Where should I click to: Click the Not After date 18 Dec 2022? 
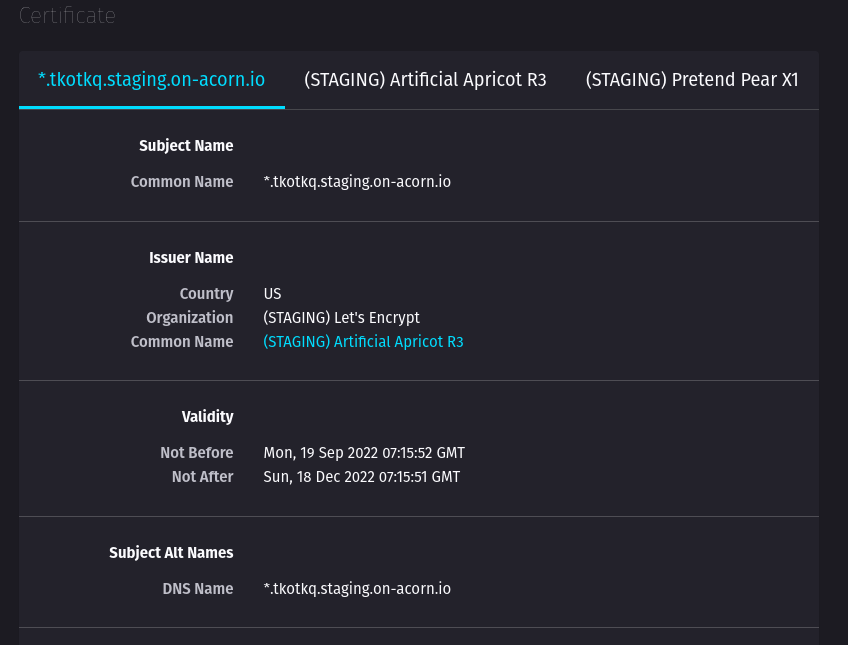pos(361,477)
